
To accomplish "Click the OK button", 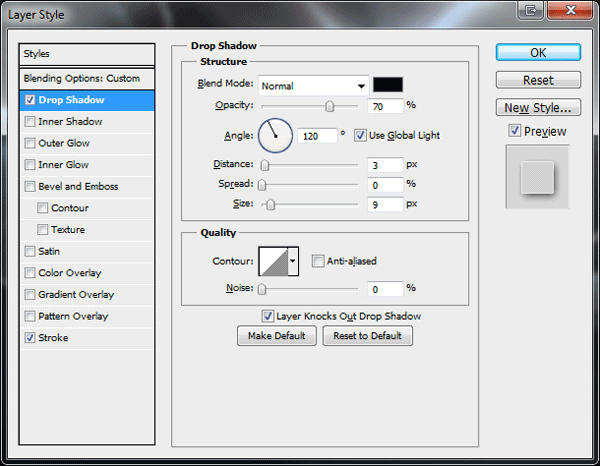I will pyautogui.click(x=538, y=52).
